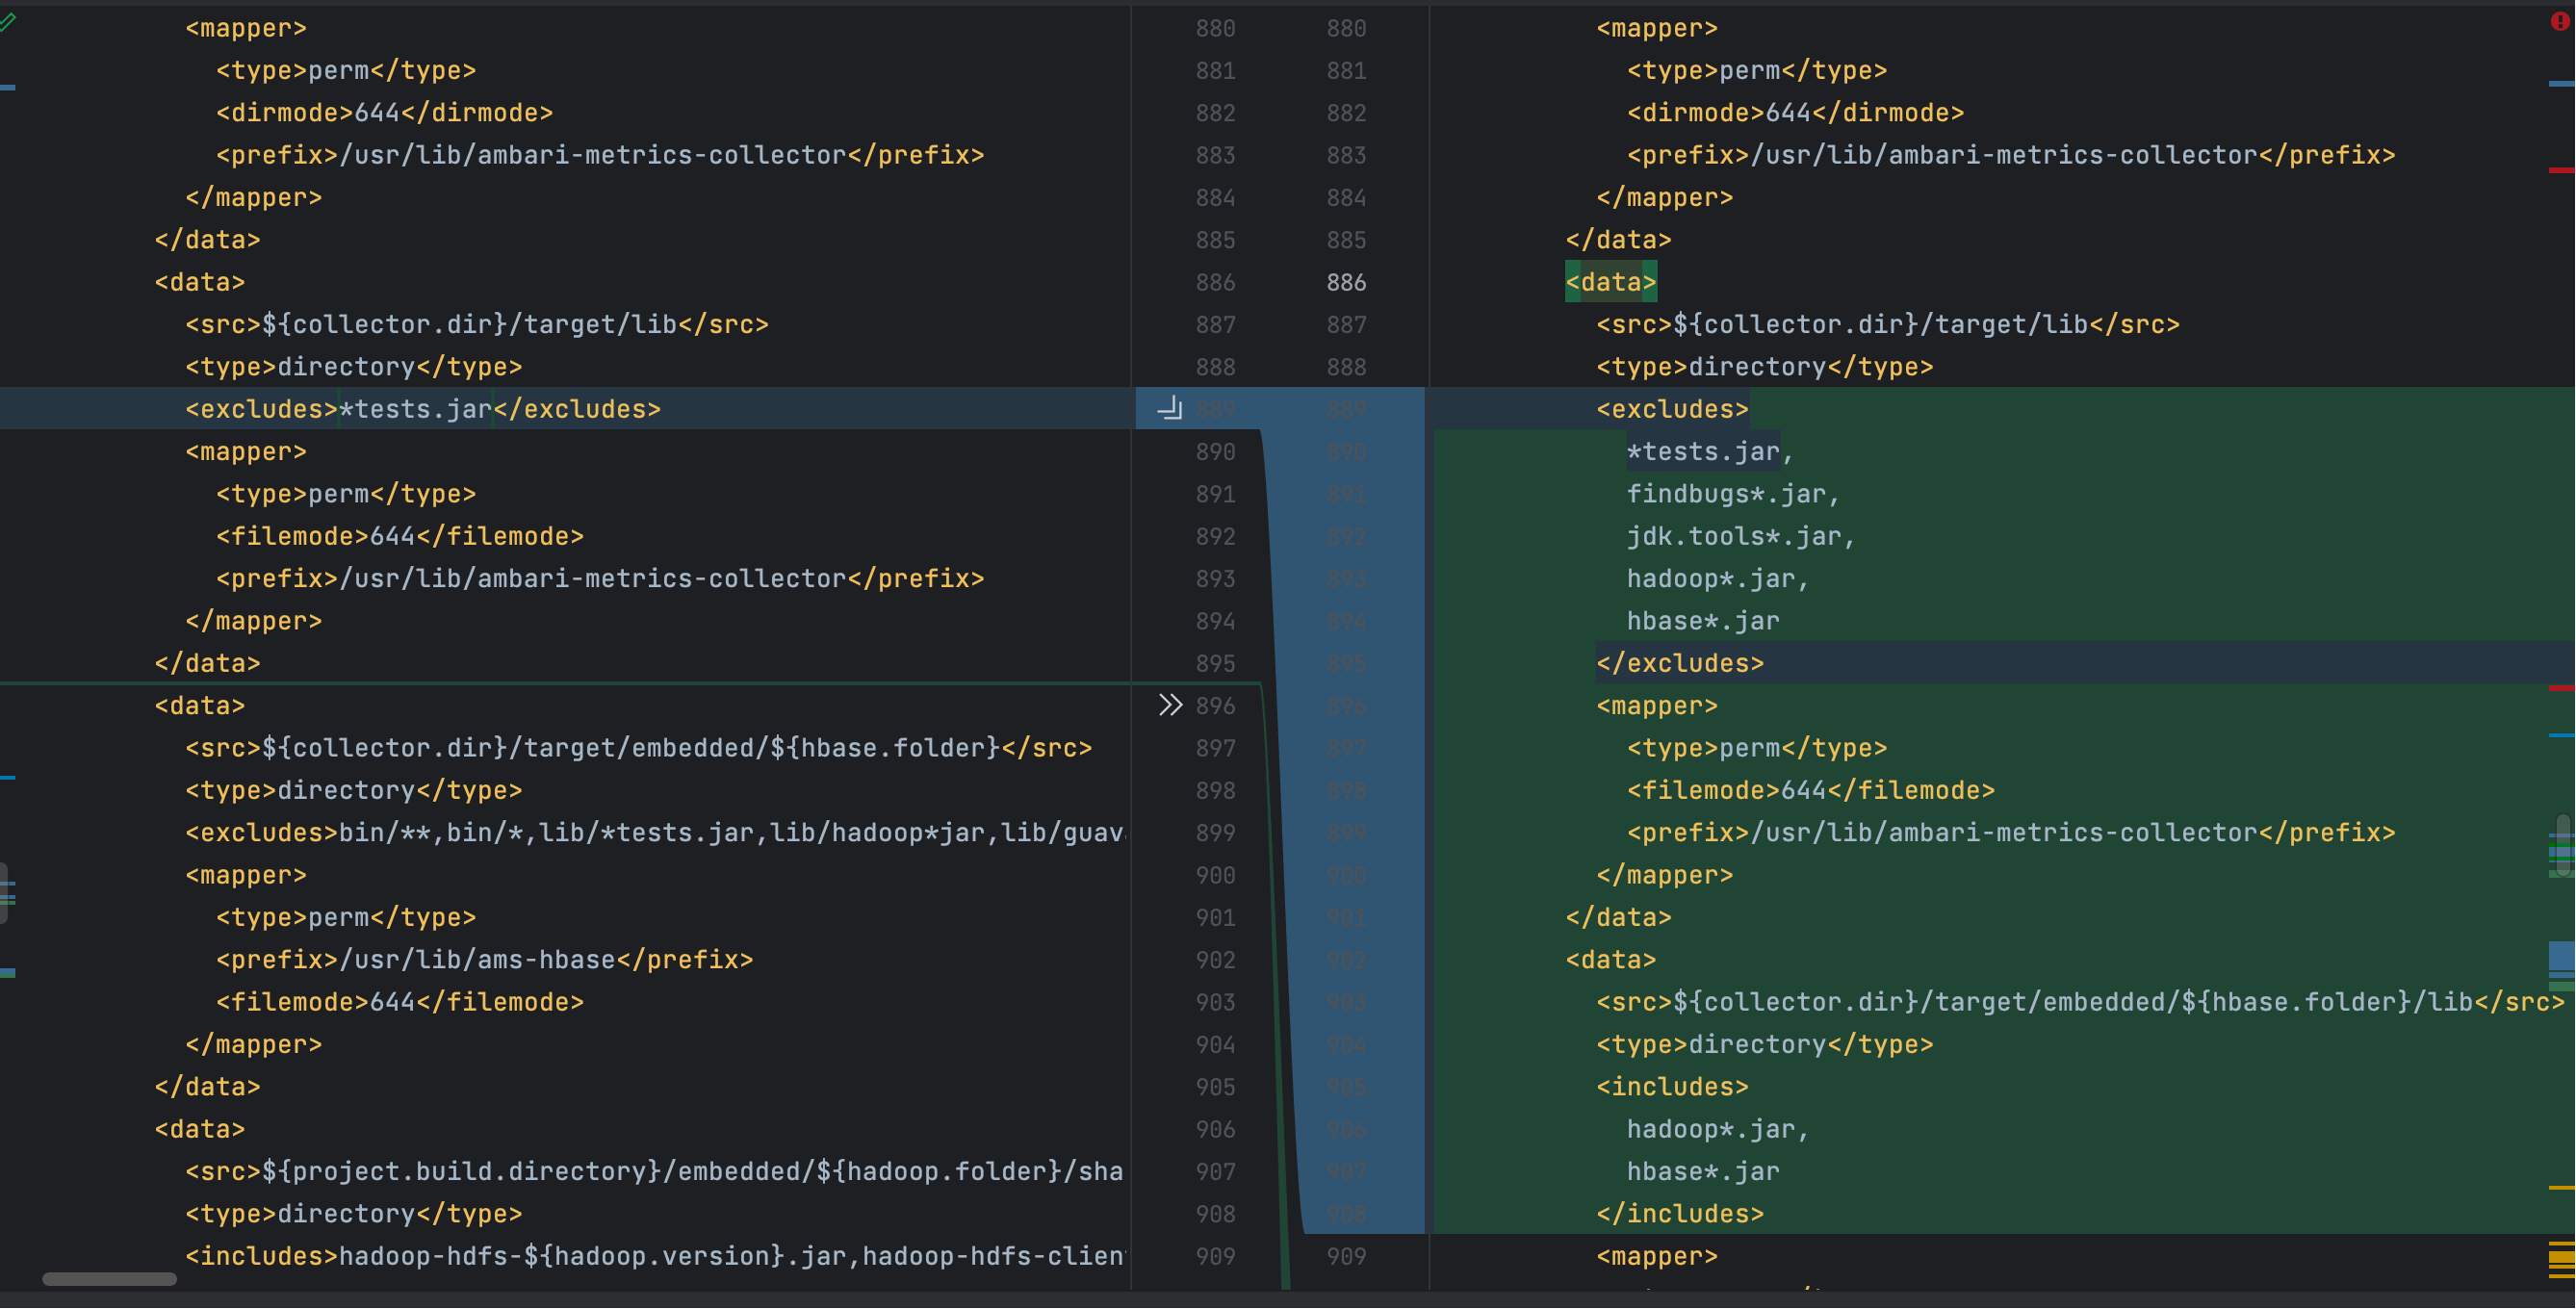Click 'hbase*.jar' inside the includes block

[x=1703, y=1172]
